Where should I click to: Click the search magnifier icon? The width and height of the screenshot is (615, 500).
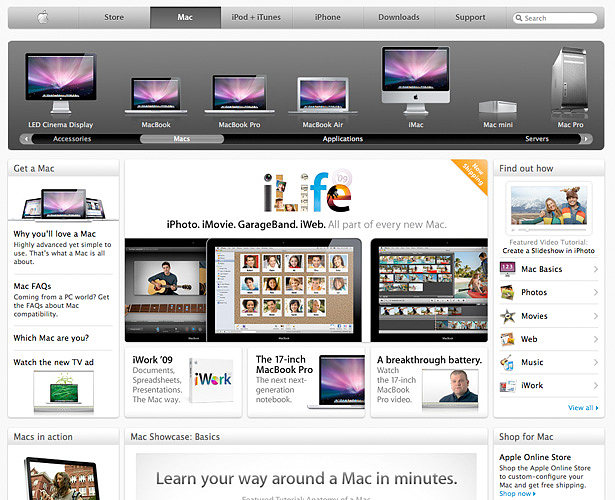[519, 18]
